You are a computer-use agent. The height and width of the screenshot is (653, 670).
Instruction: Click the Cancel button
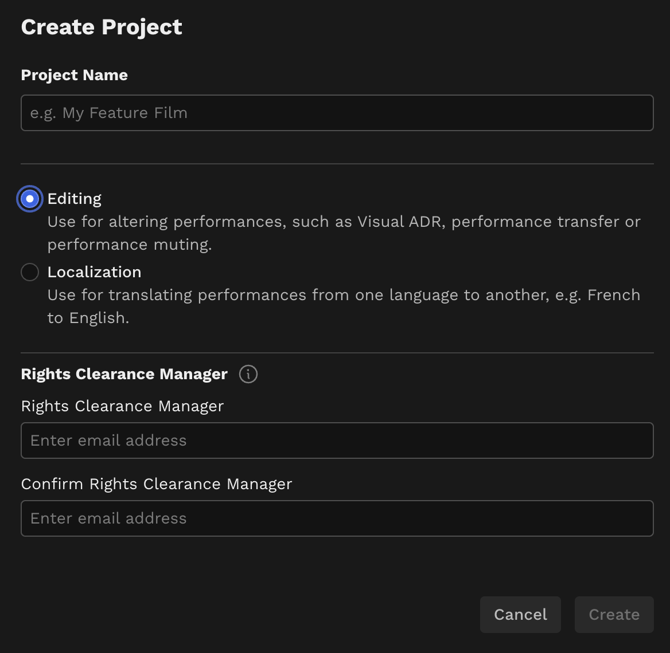click(520, 615)
